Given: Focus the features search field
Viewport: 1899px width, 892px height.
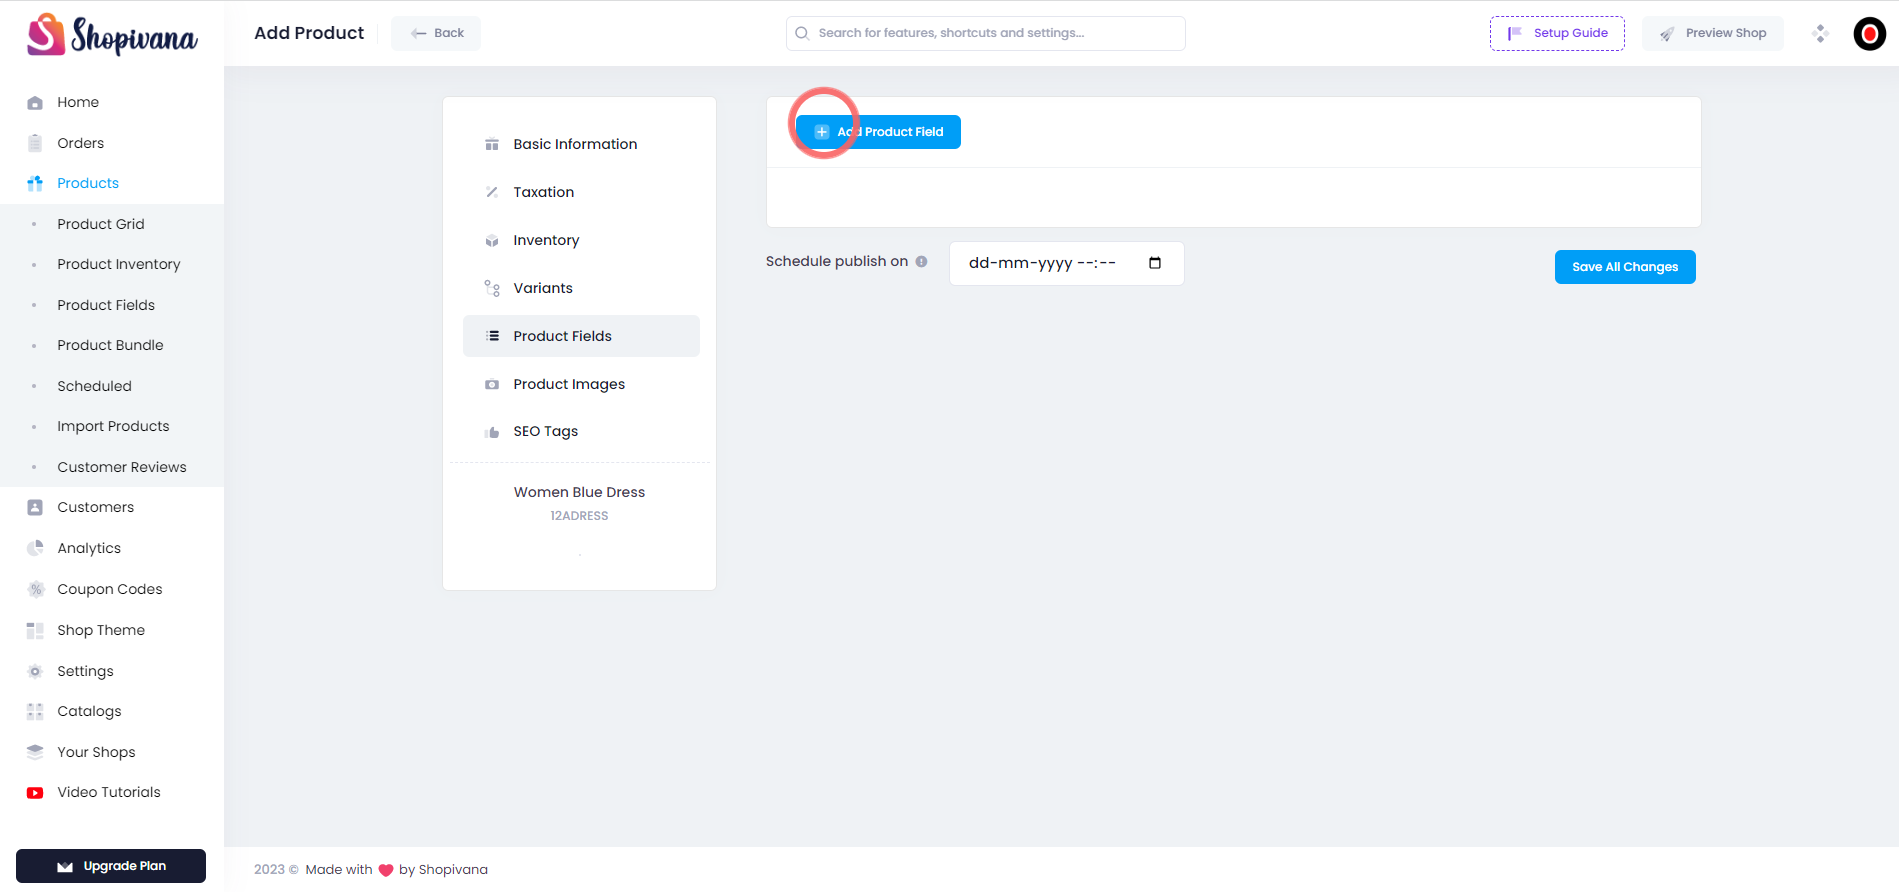Looking at the screenshot, I should point(985,33).
